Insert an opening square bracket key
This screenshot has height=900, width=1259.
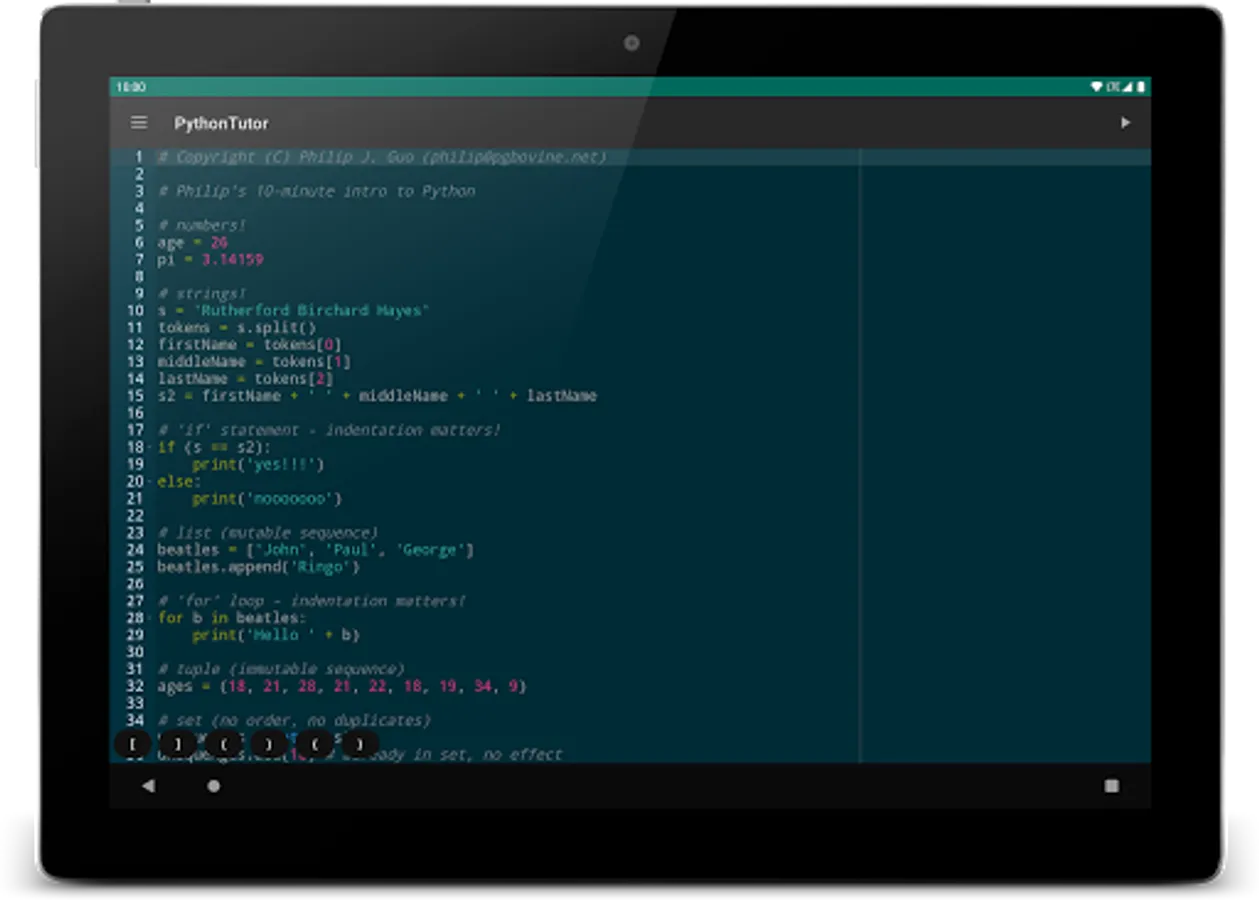click(133, 743)
